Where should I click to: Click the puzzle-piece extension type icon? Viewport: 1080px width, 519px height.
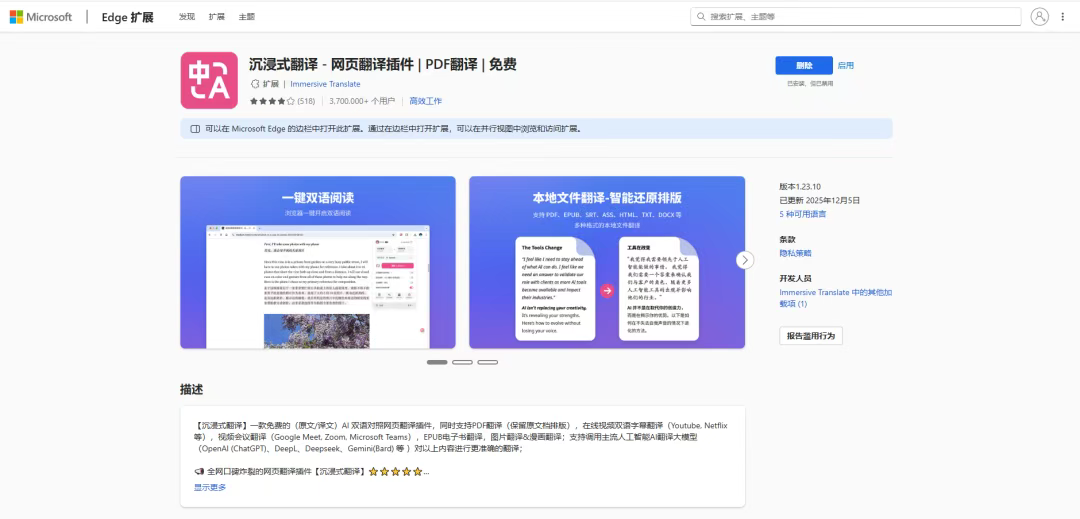pos(254,84)
